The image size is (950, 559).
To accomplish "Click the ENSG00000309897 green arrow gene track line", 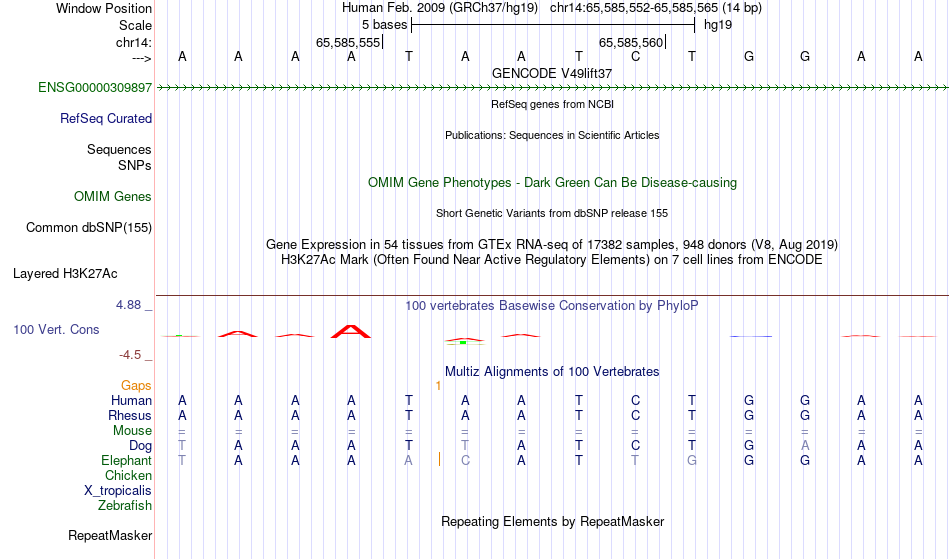I will click(x=553, y=88).
